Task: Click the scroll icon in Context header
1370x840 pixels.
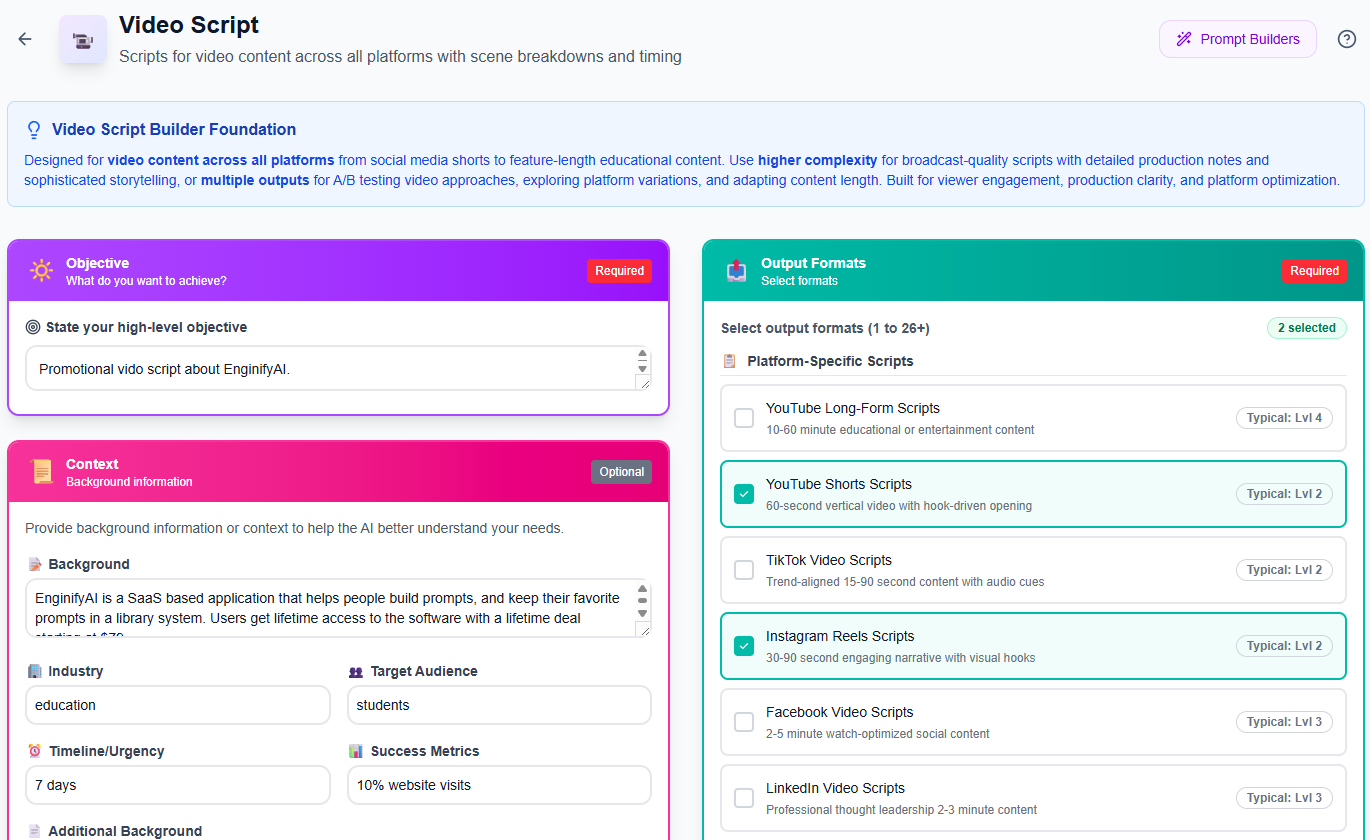Action: (41, 471)
